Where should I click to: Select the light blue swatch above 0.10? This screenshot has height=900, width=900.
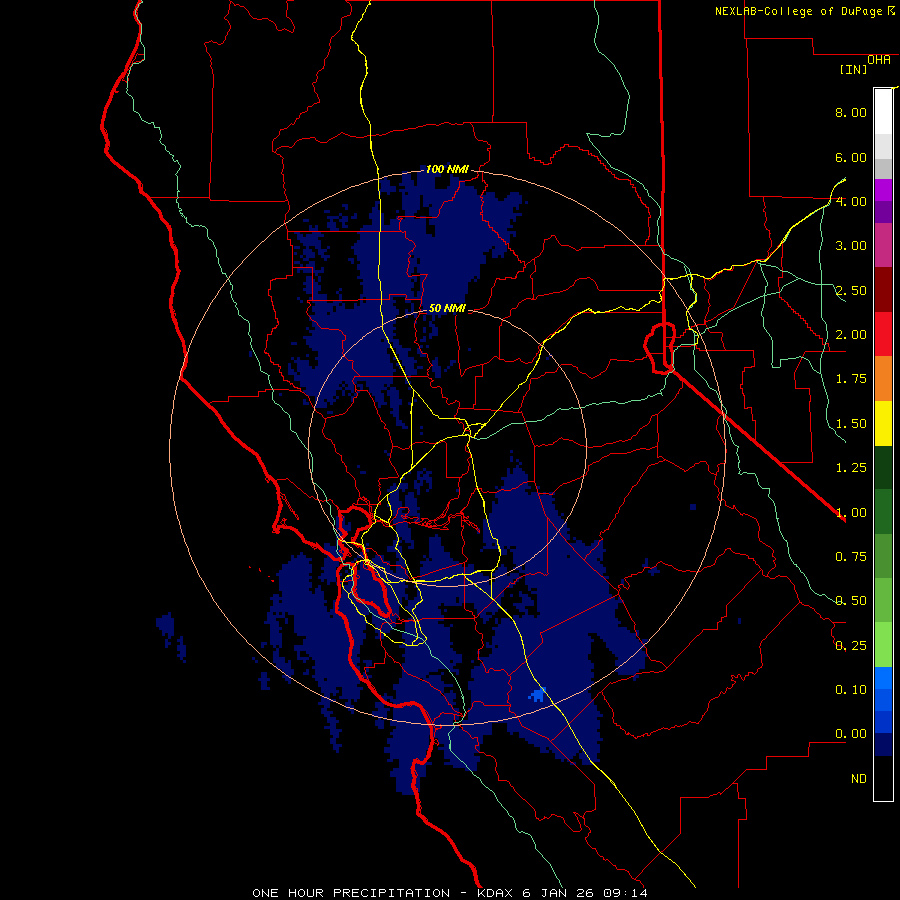click(x=883, y=678)
